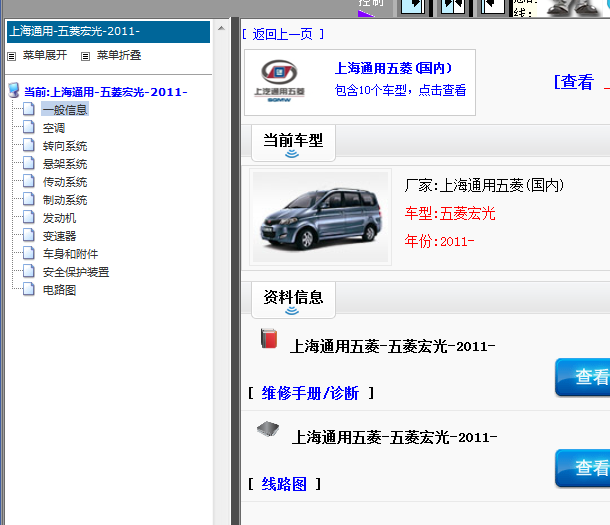
Task: Go back via 返回上一页 link
Action: click(x=283, y=34)
